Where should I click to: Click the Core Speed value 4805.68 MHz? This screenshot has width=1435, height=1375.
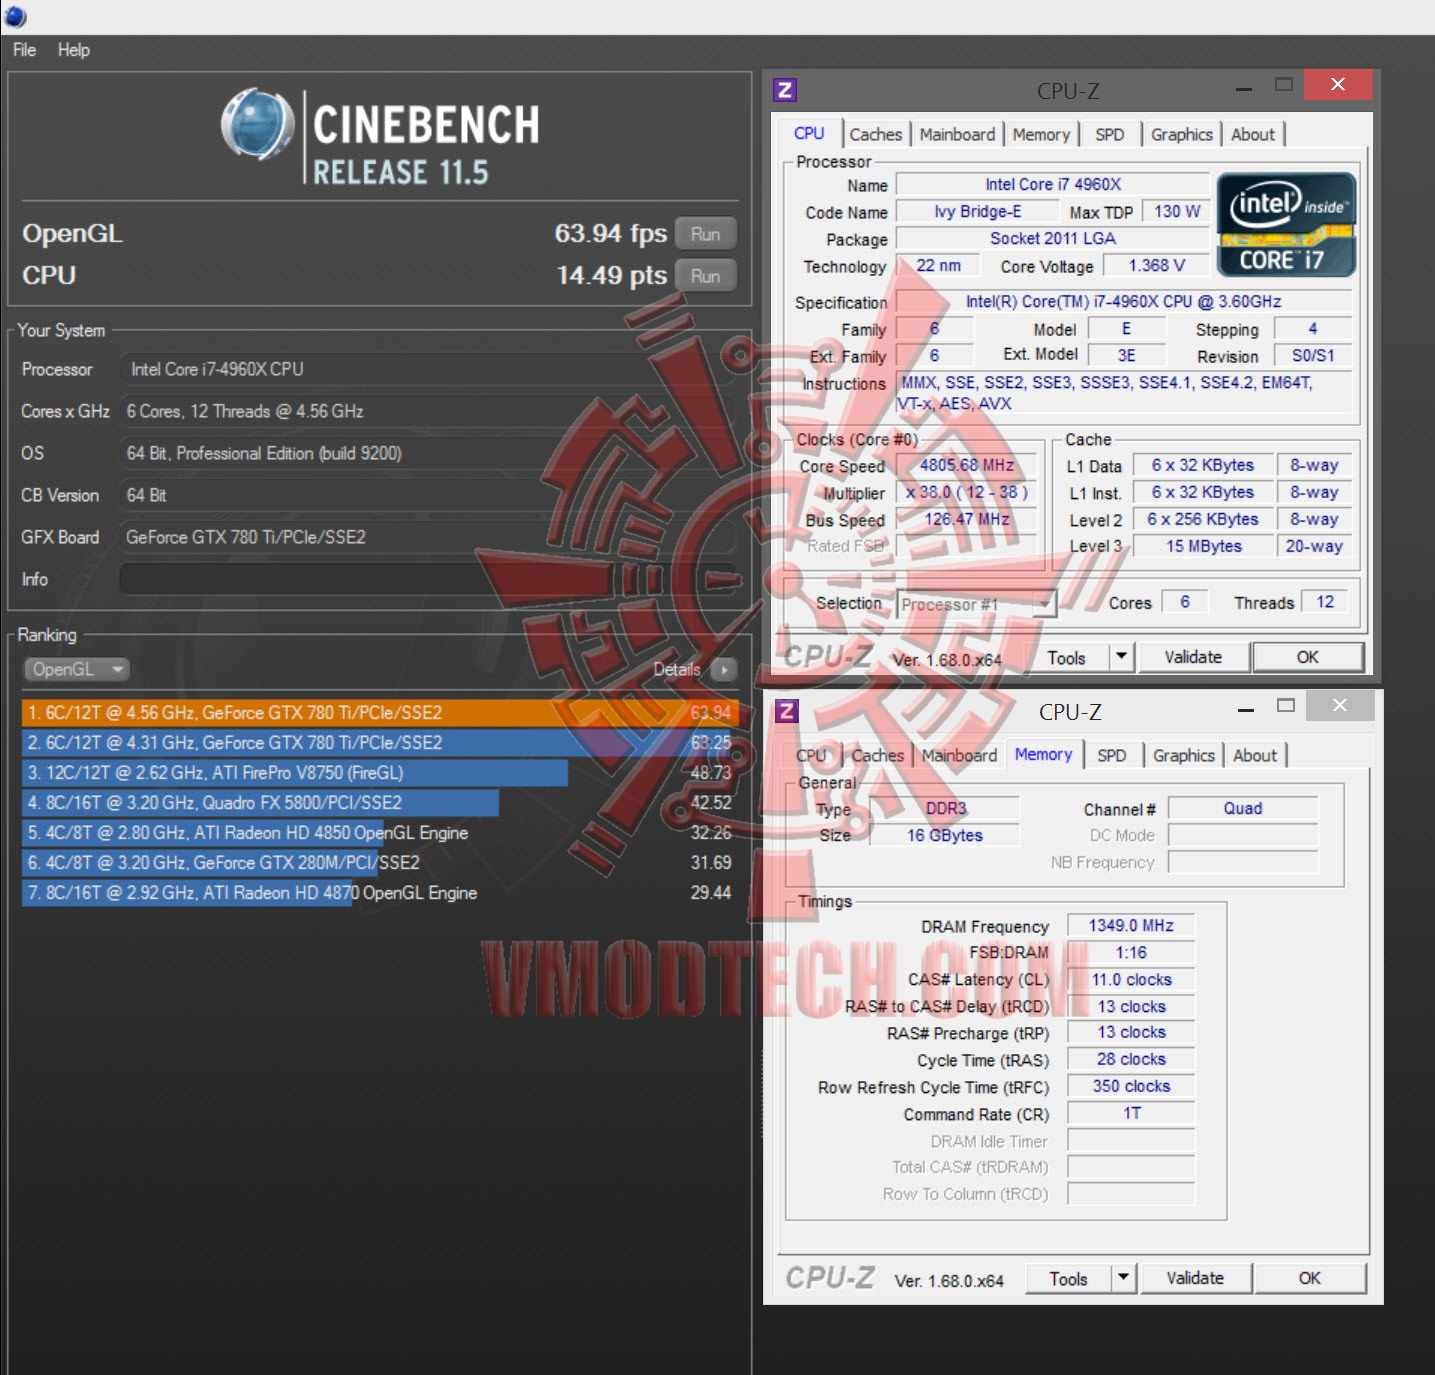[x=967, y=465]
